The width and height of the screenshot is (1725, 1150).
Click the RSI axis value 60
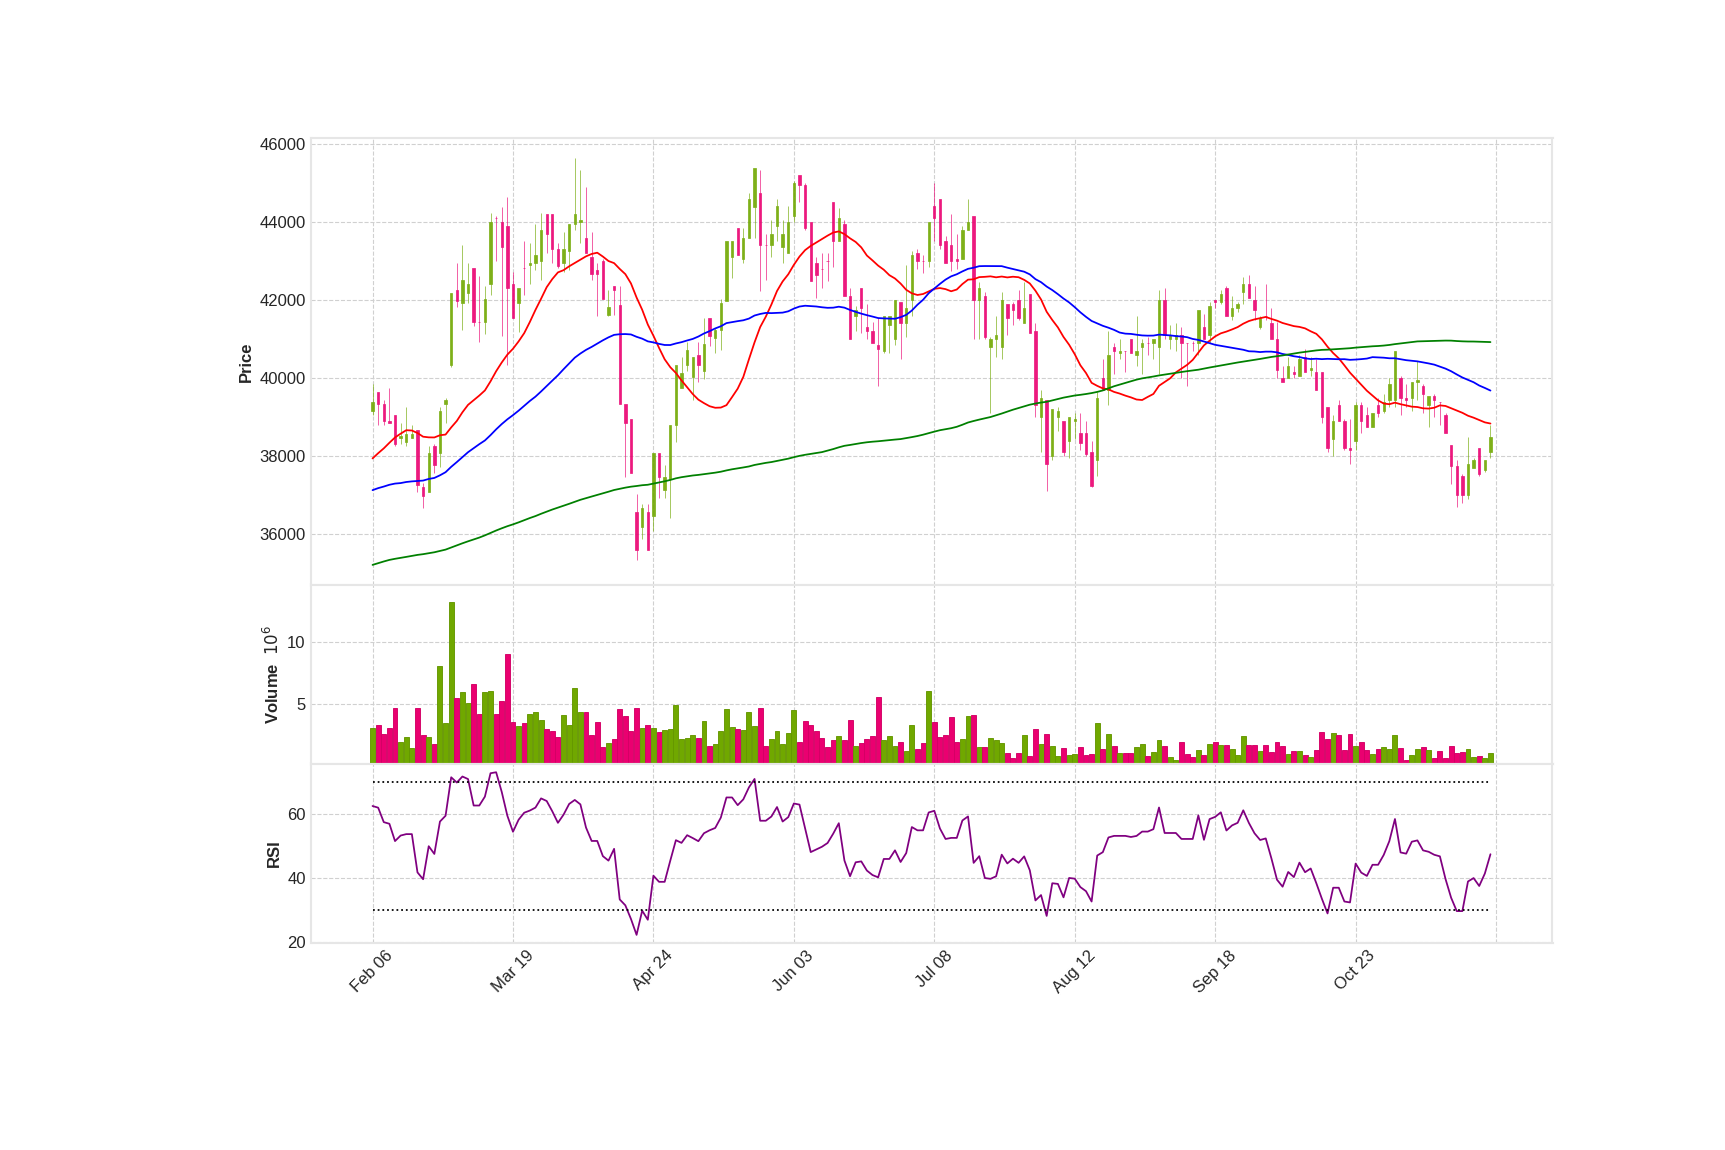(x=296, y=815)
